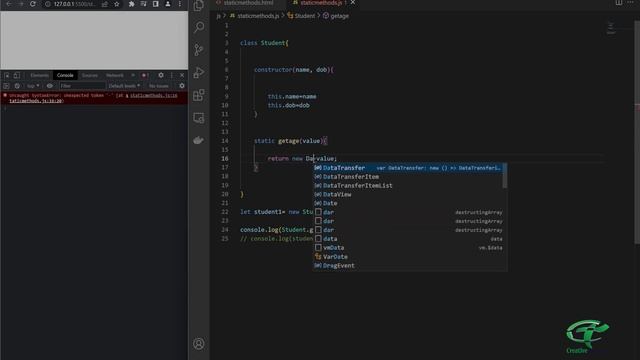
Task: Click the browser back arrow
Action: click(9, 4)
